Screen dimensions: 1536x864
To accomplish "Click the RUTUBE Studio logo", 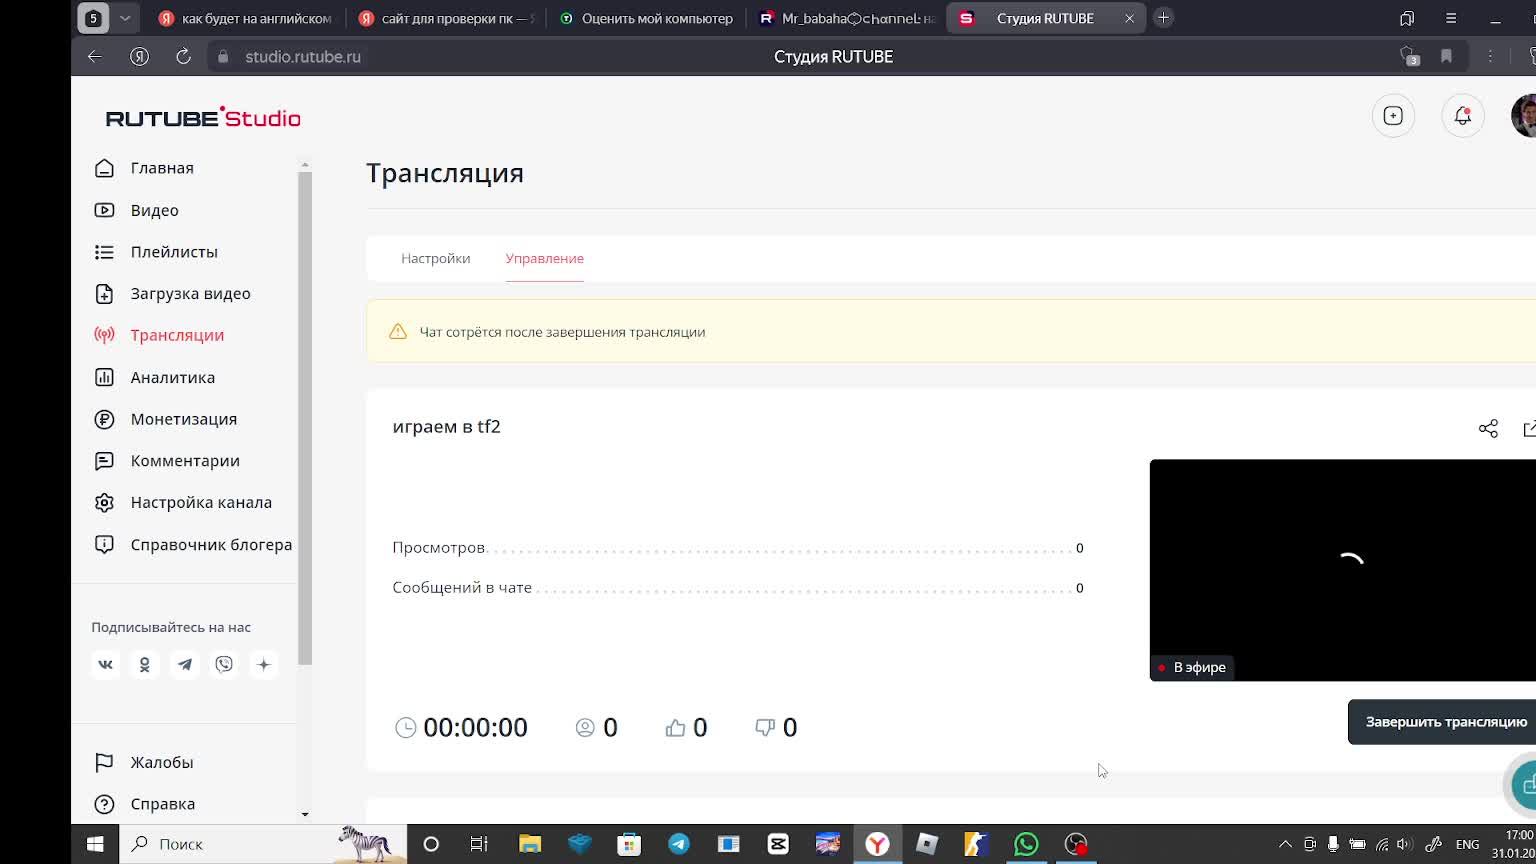I will click(203, 117).
